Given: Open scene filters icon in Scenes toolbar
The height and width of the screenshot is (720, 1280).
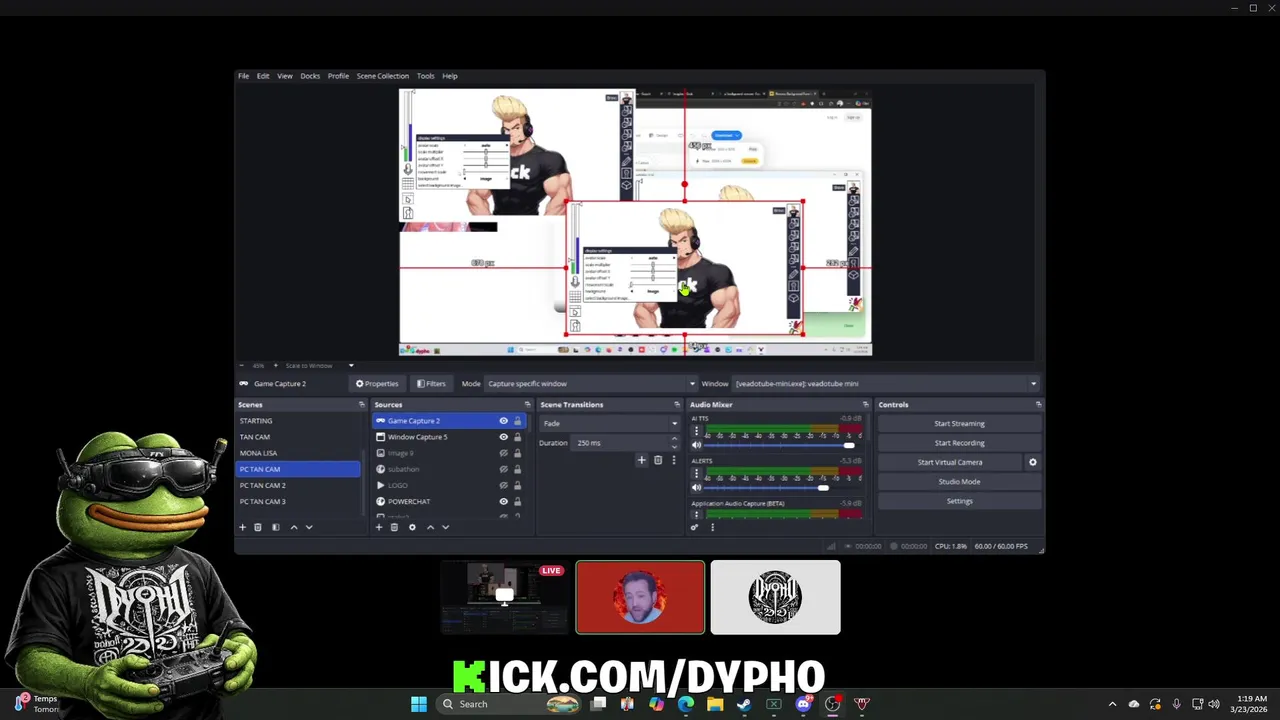Looking at the screenshot, I should click(x=275, y=527).
